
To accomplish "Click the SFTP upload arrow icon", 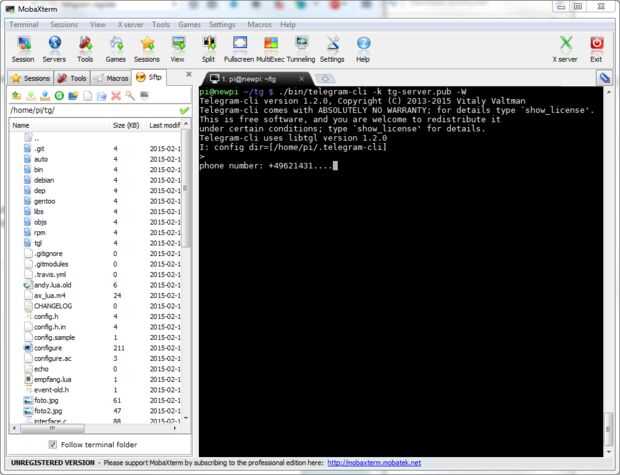I will (x=45, y=95).
